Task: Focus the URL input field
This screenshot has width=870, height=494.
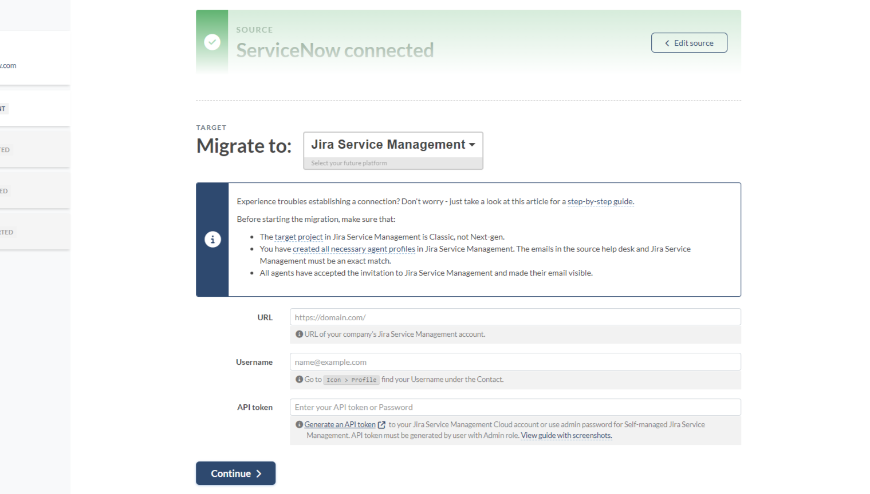Action: click(x=515, y=317)
